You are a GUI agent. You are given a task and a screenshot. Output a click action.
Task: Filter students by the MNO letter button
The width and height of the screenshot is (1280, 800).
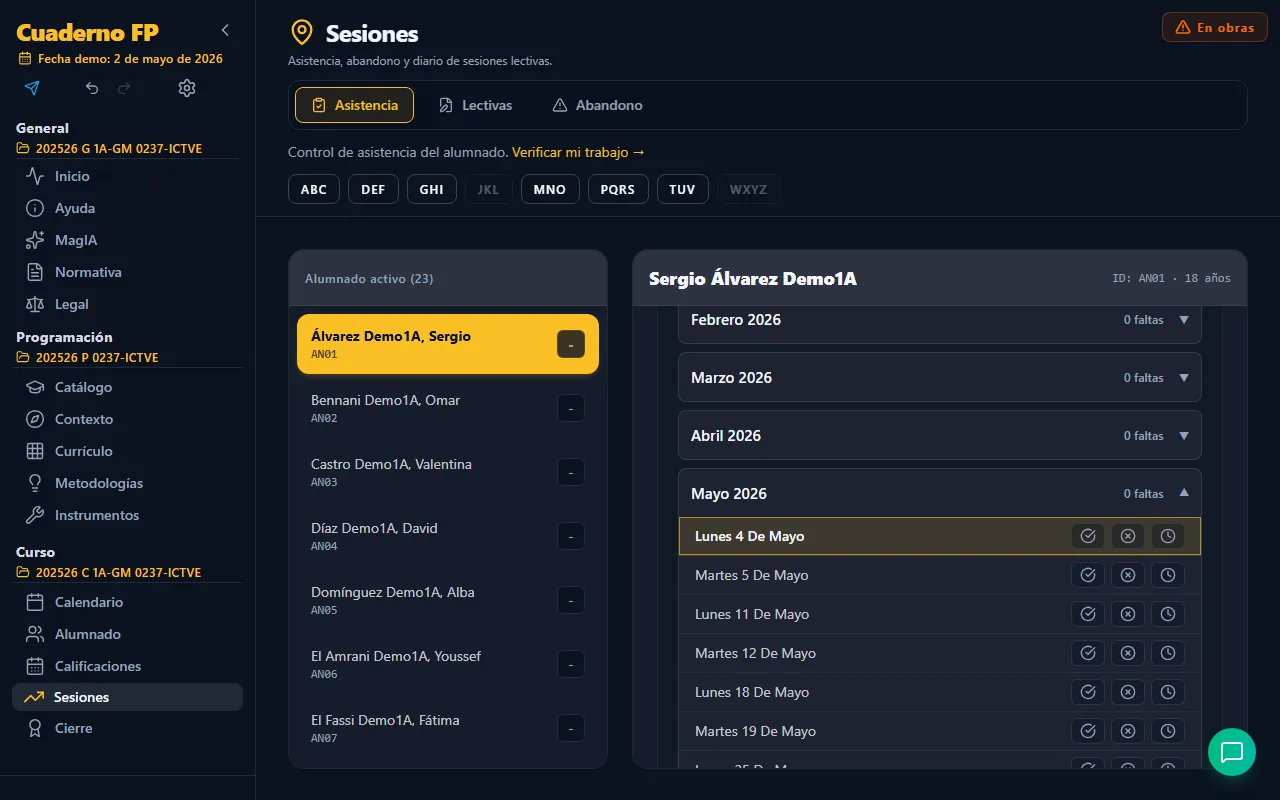(x=550, y=189)
